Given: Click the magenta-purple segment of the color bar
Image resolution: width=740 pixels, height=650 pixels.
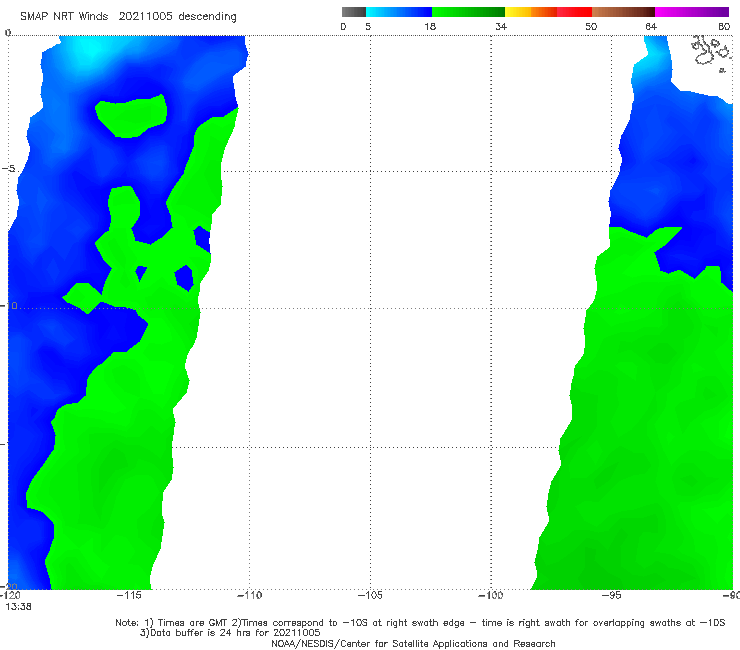Looking at the screenshot, I should [692, 12].
